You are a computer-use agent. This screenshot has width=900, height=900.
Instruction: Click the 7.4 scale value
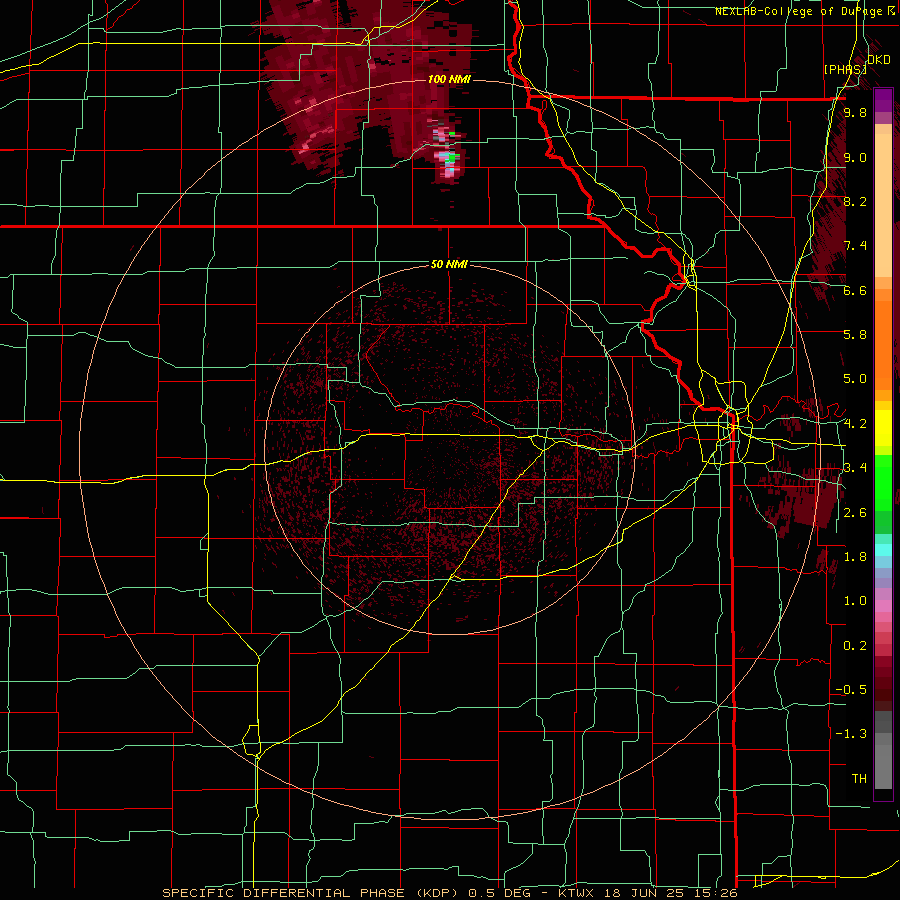pyautogui.click(x=855, y=246)
